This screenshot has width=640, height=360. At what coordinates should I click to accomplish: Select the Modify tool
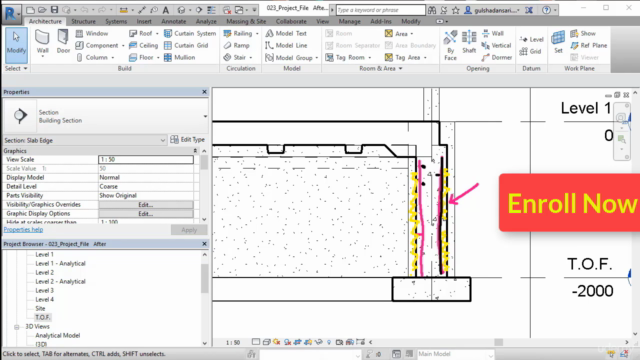[16, 45]
